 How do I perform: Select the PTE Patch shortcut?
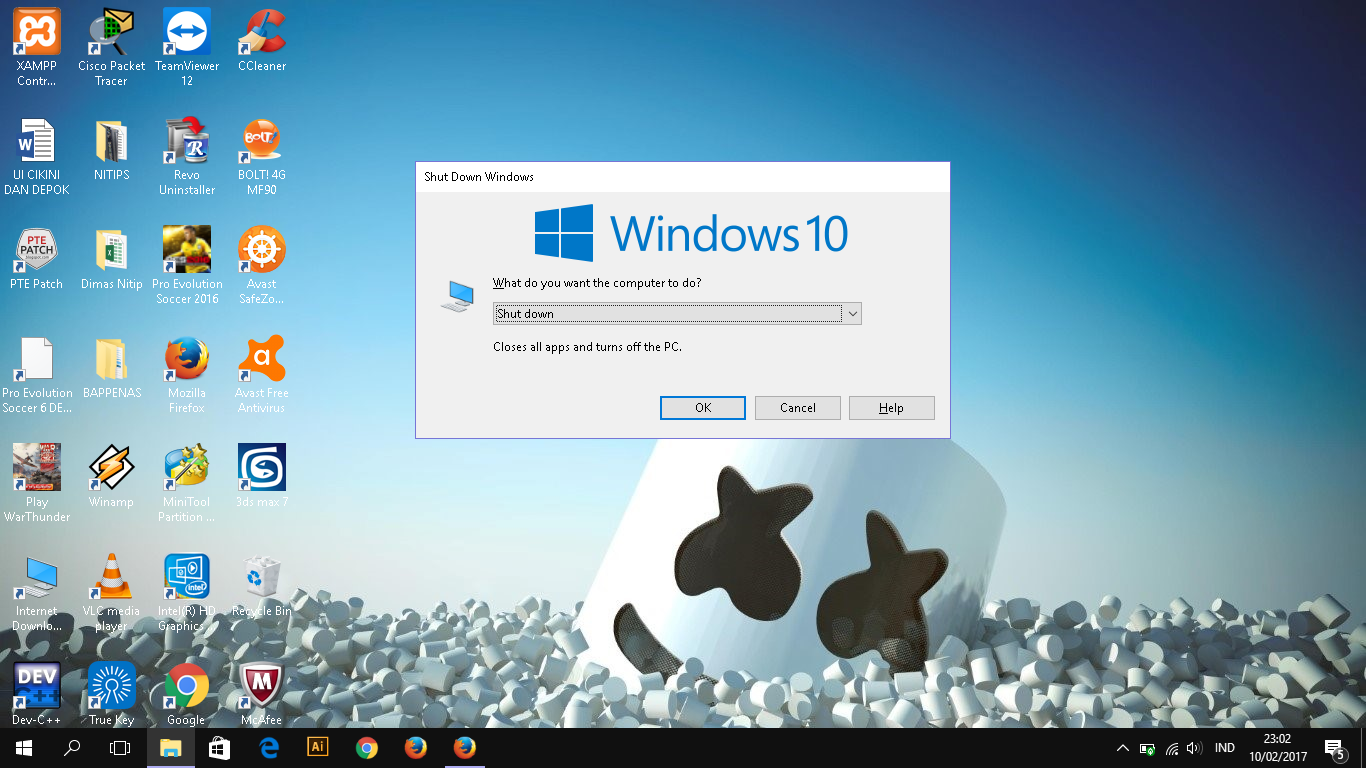37,259
